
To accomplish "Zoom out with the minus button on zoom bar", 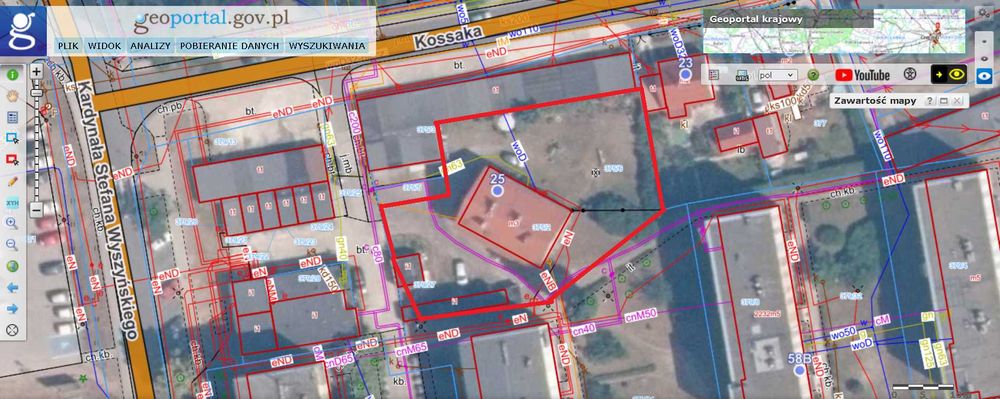I will 36,209.
